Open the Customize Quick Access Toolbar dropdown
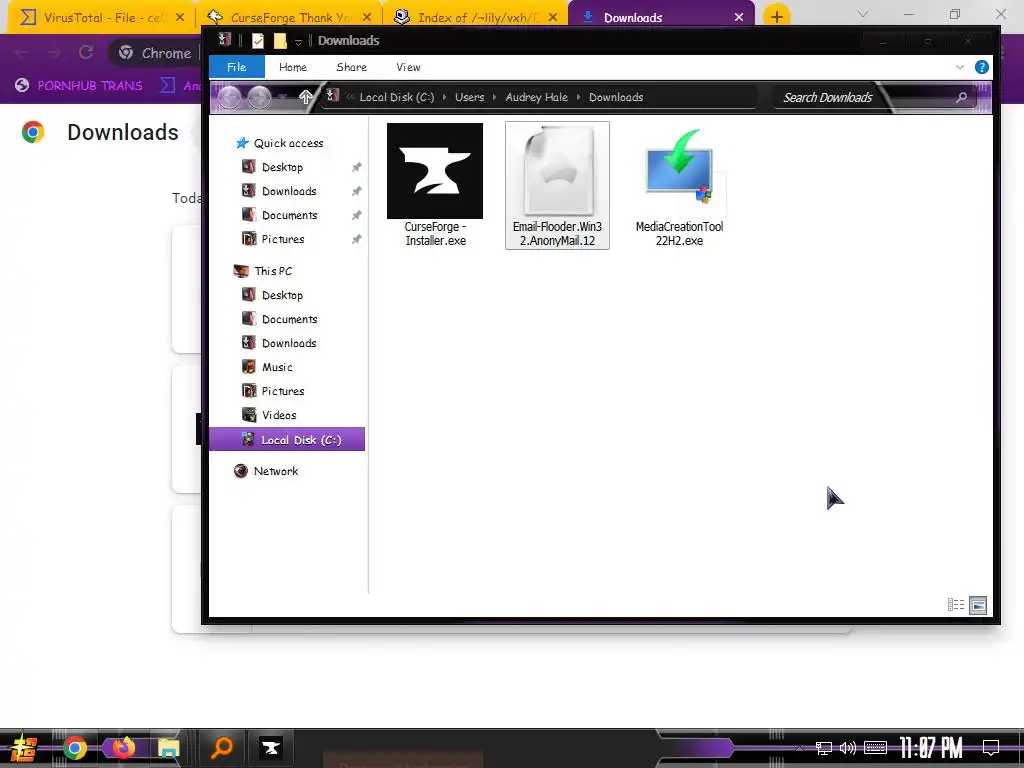The height and width of the screenshot is (768, 1024). 298,42
